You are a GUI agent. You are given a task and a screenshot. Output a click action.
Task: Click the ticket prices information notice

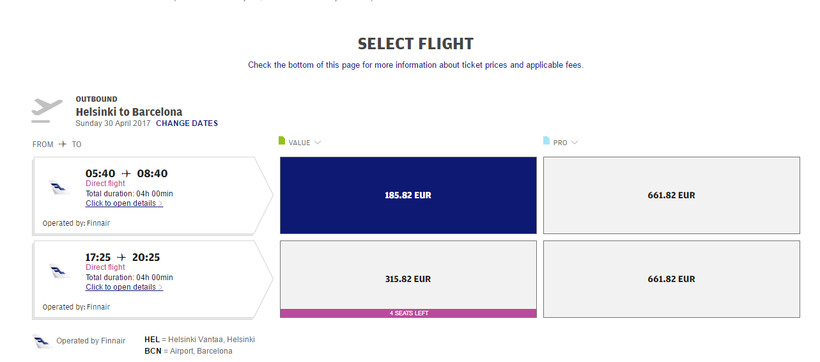[x=415, y=65]
